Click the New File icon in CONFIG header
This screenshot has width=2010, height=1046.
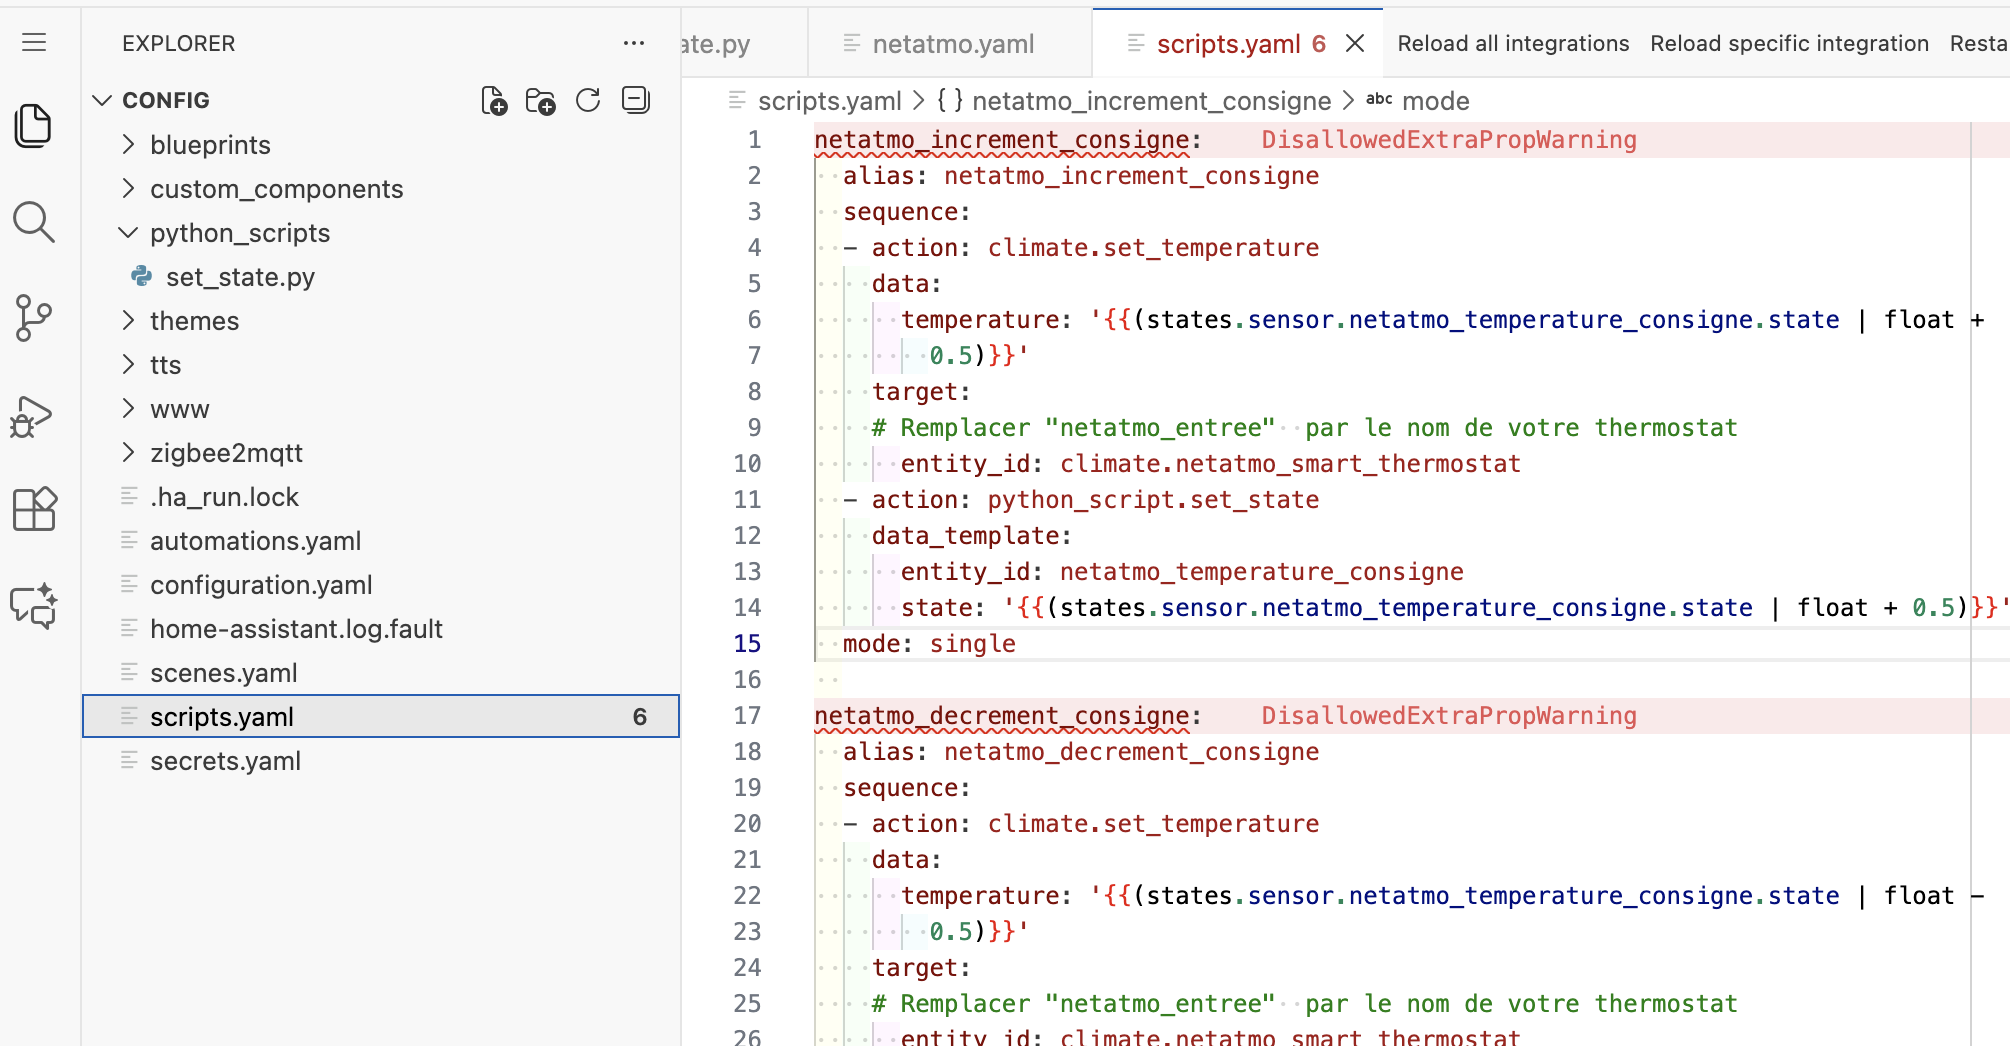coord(494,101)
